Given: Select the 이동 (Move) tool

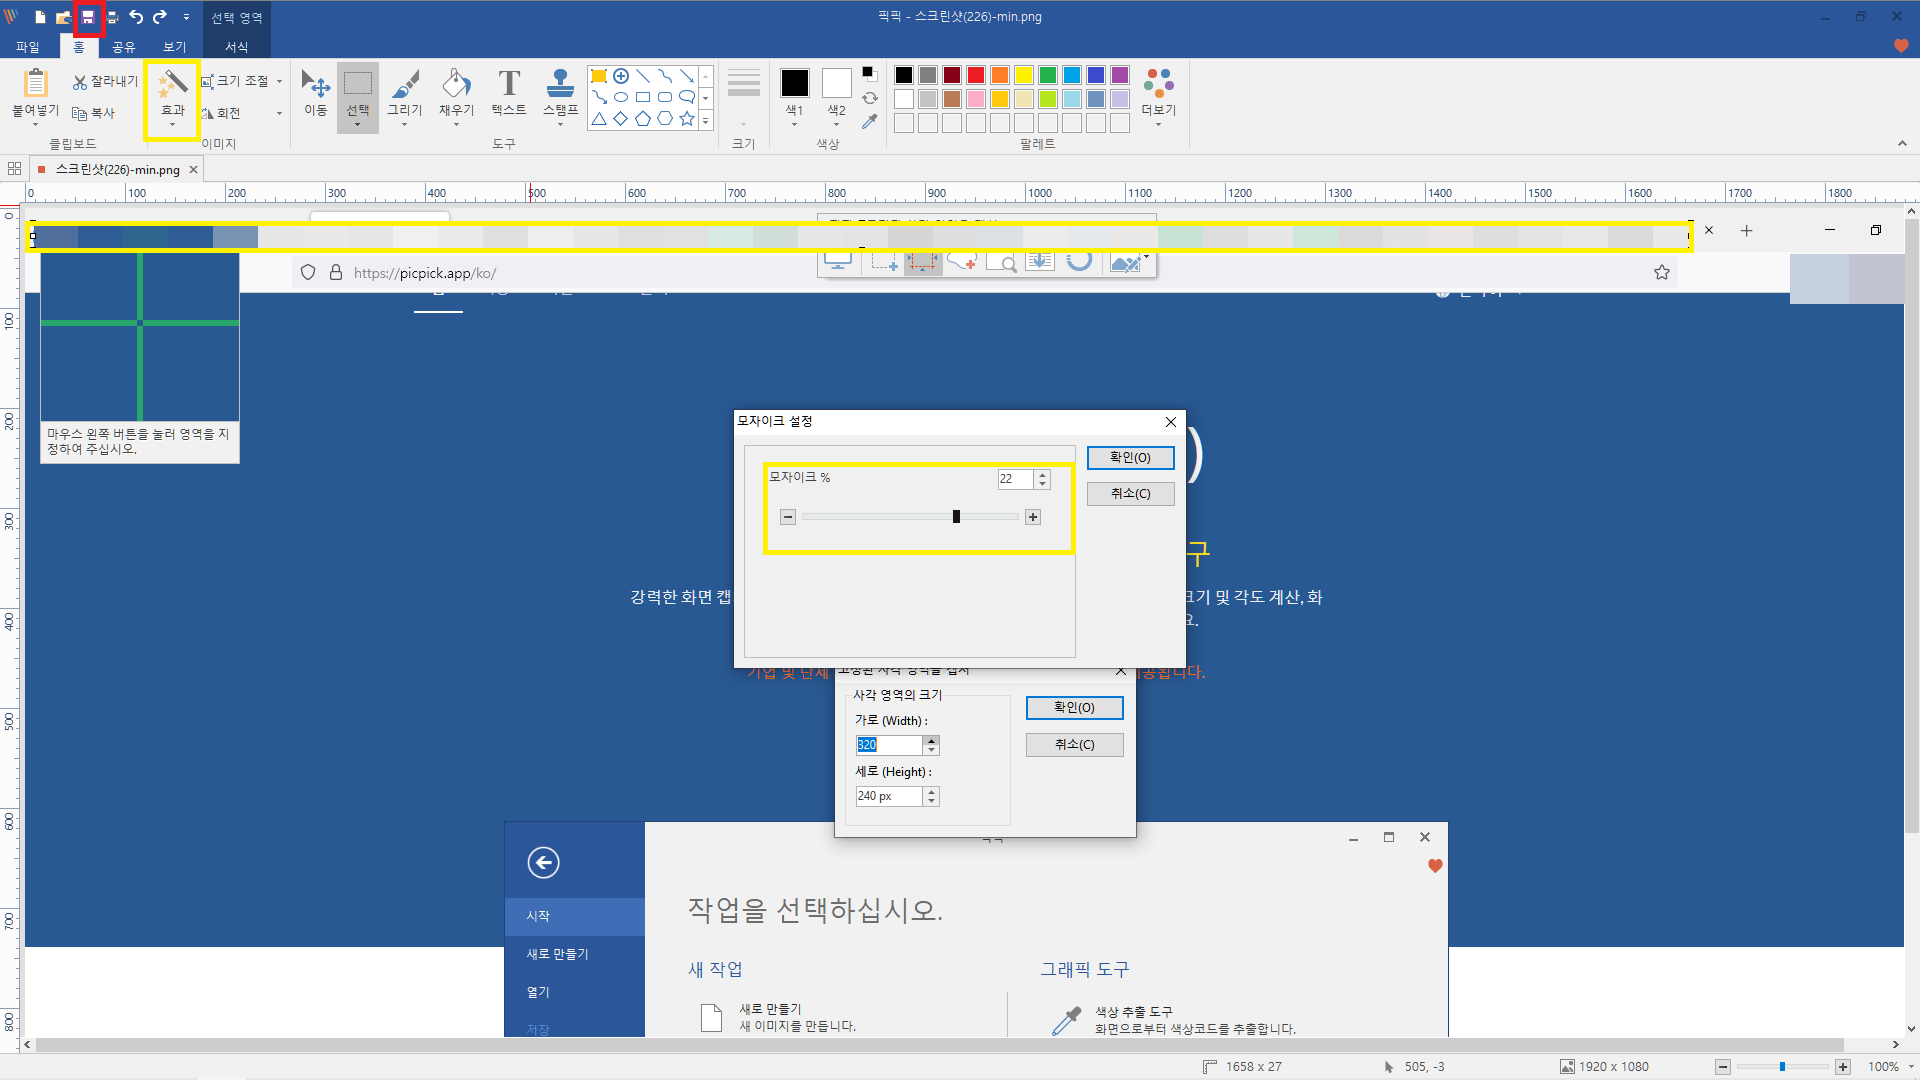Looking at the screenshot, I should 315,95.
